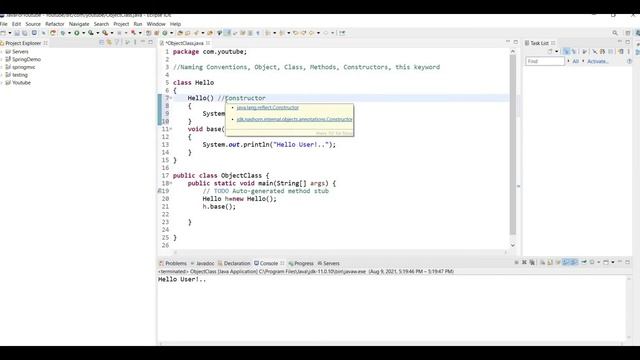
Task: Select the ObjectClass.java editor tab
Action: 184,43
